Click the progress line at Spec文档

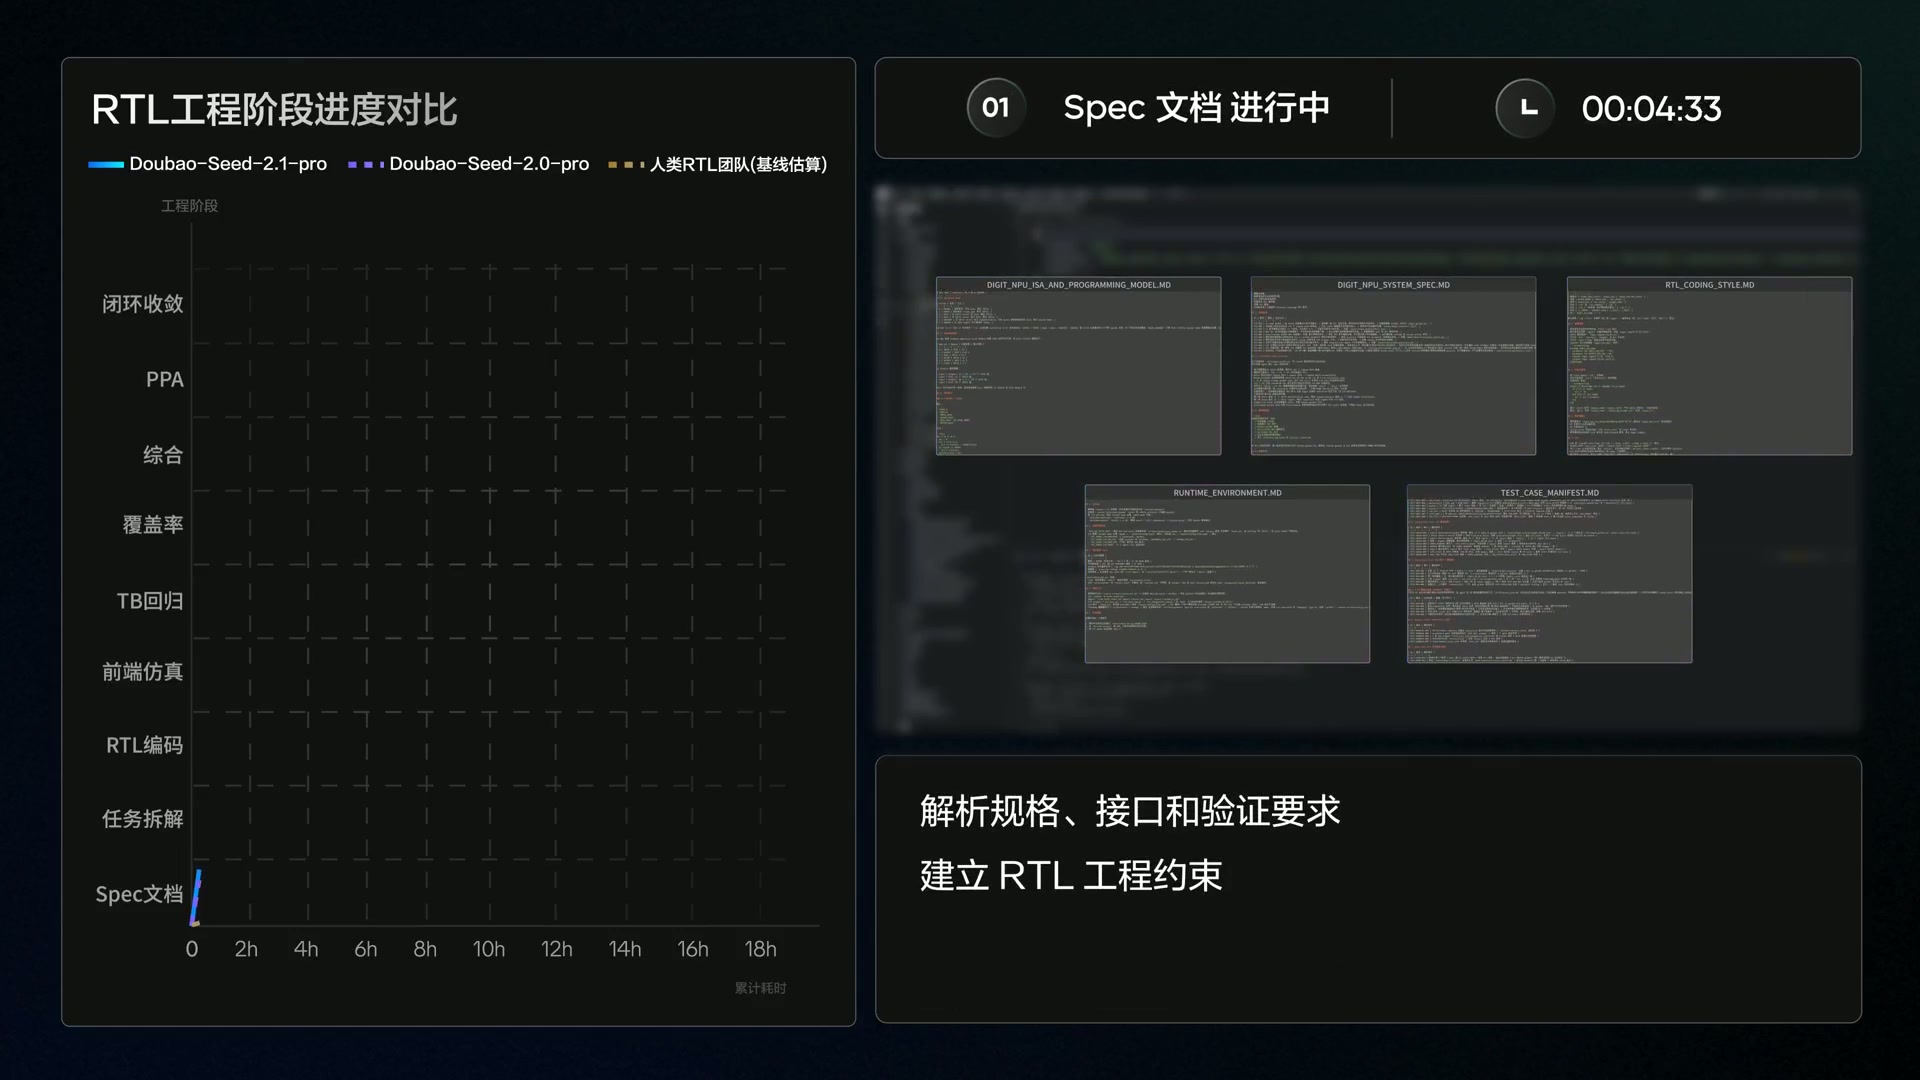pyautogui.click(x=196, y=897)
